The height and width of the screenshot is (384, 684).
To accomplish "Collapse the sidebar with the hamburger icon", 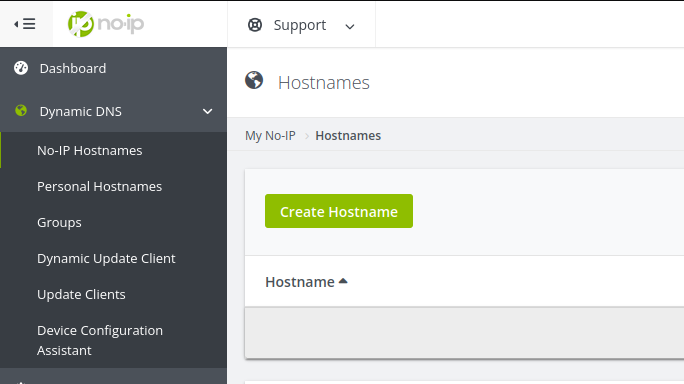I will [x=25, y=24].
